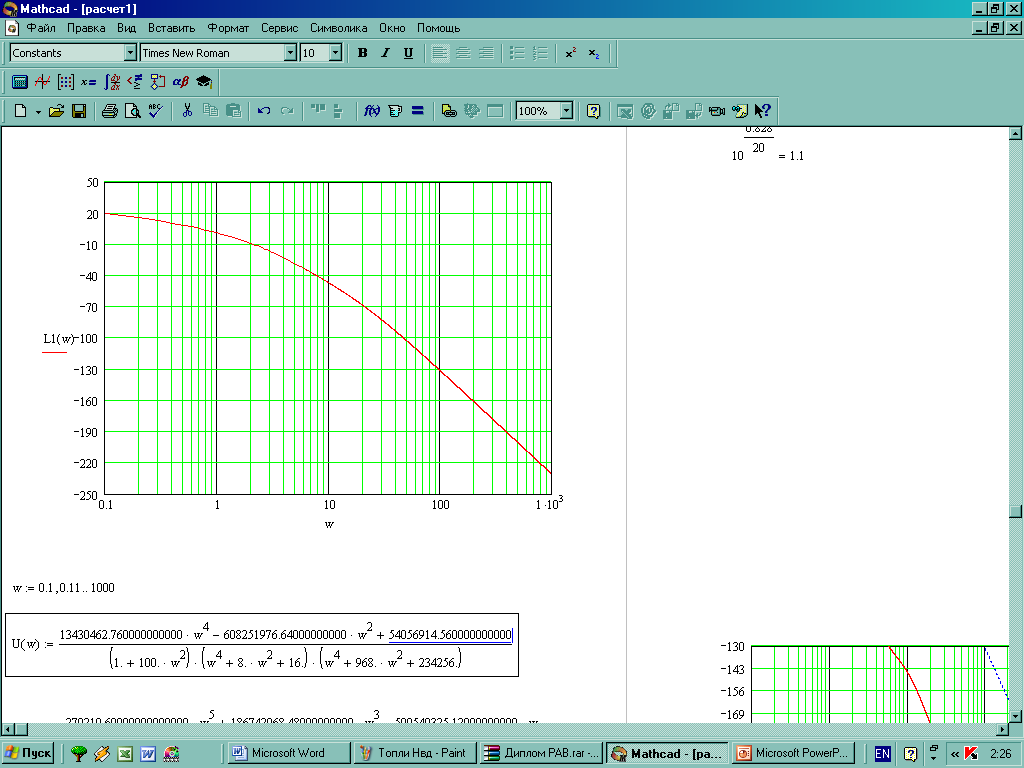1024x768 pixels.
Task: Toggle underline formatting
Action: tap(408, 53)
